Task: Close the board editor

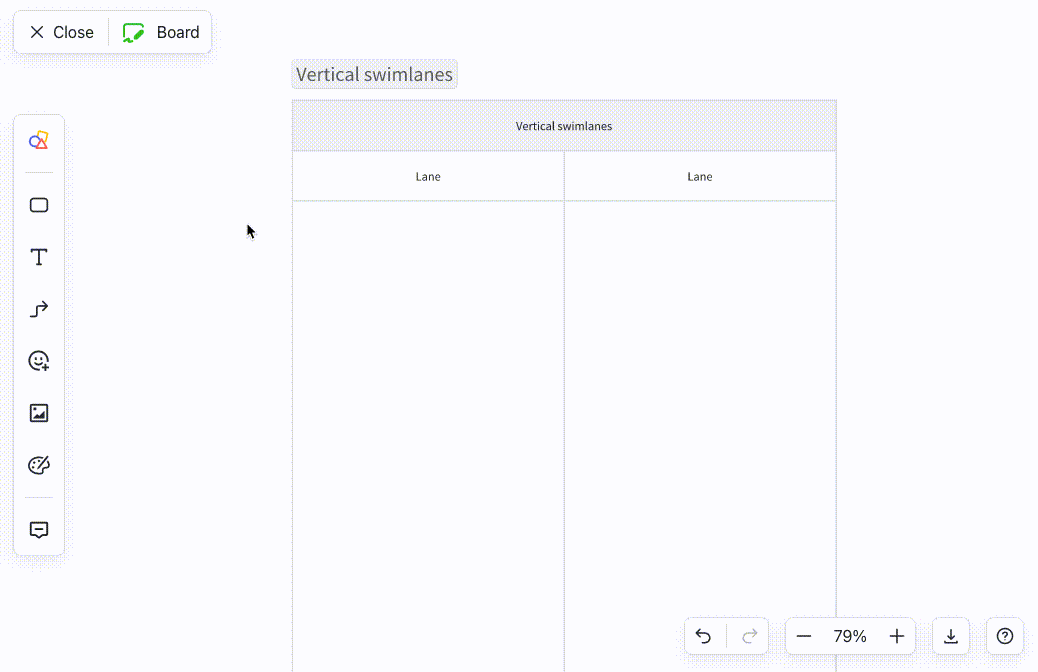Action: tap(60, 31)
